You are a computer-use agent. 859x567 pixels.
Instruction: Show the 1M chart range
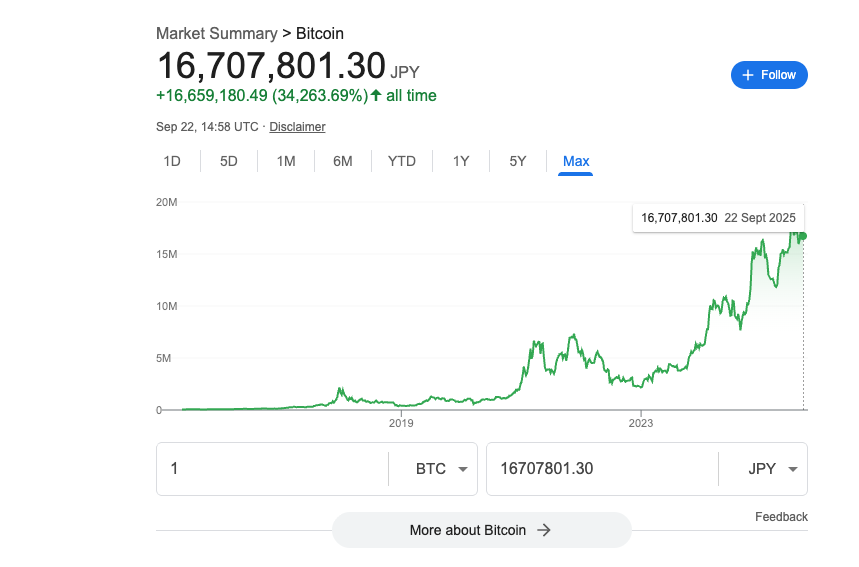[x=286, y=161]
